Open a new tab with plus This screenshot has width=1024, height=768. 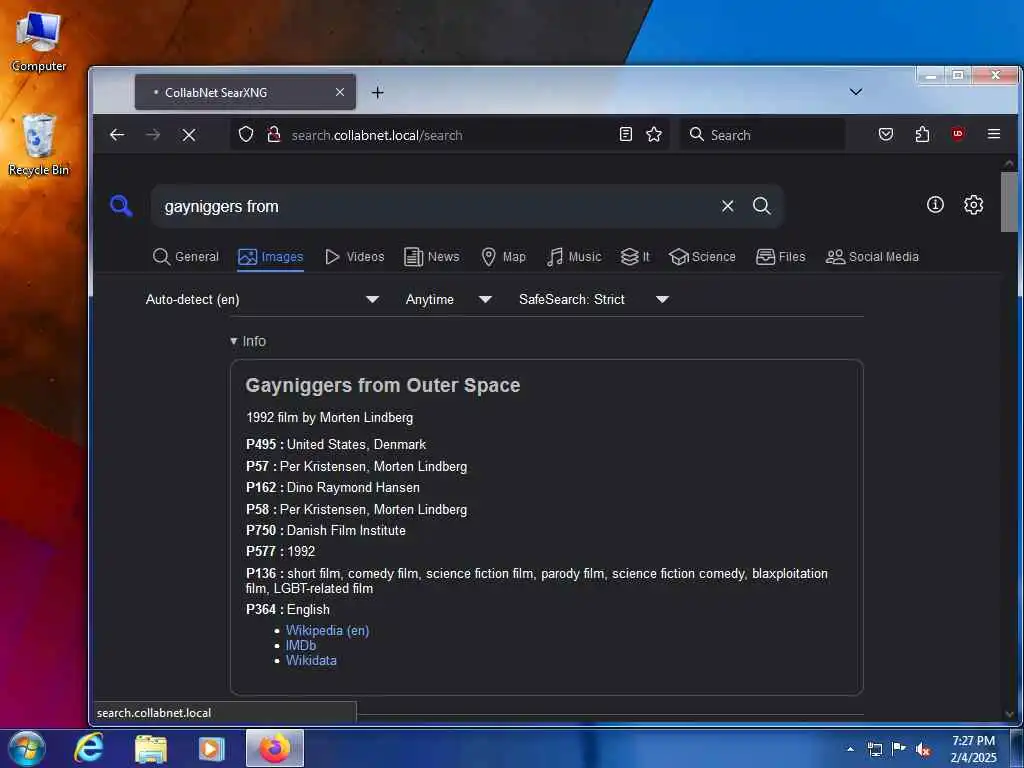tap(377, 93)
